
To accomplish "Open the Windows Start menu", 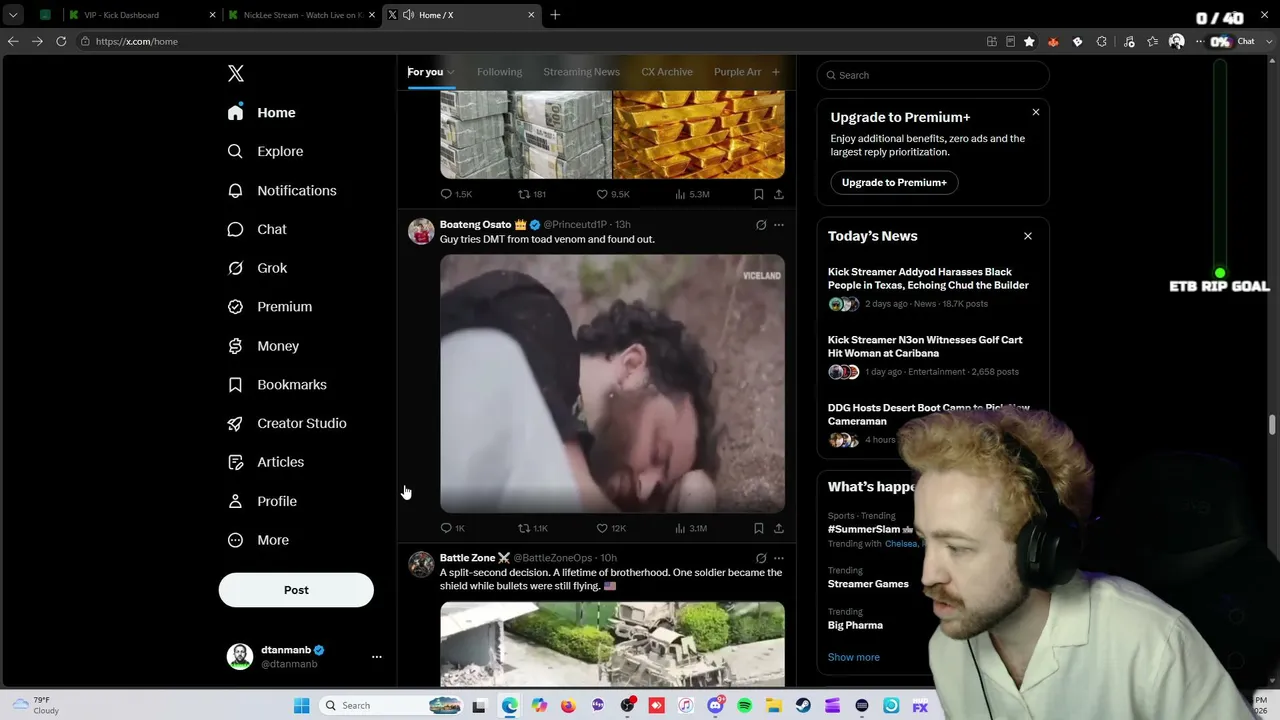I will click(x=302, y=706).
